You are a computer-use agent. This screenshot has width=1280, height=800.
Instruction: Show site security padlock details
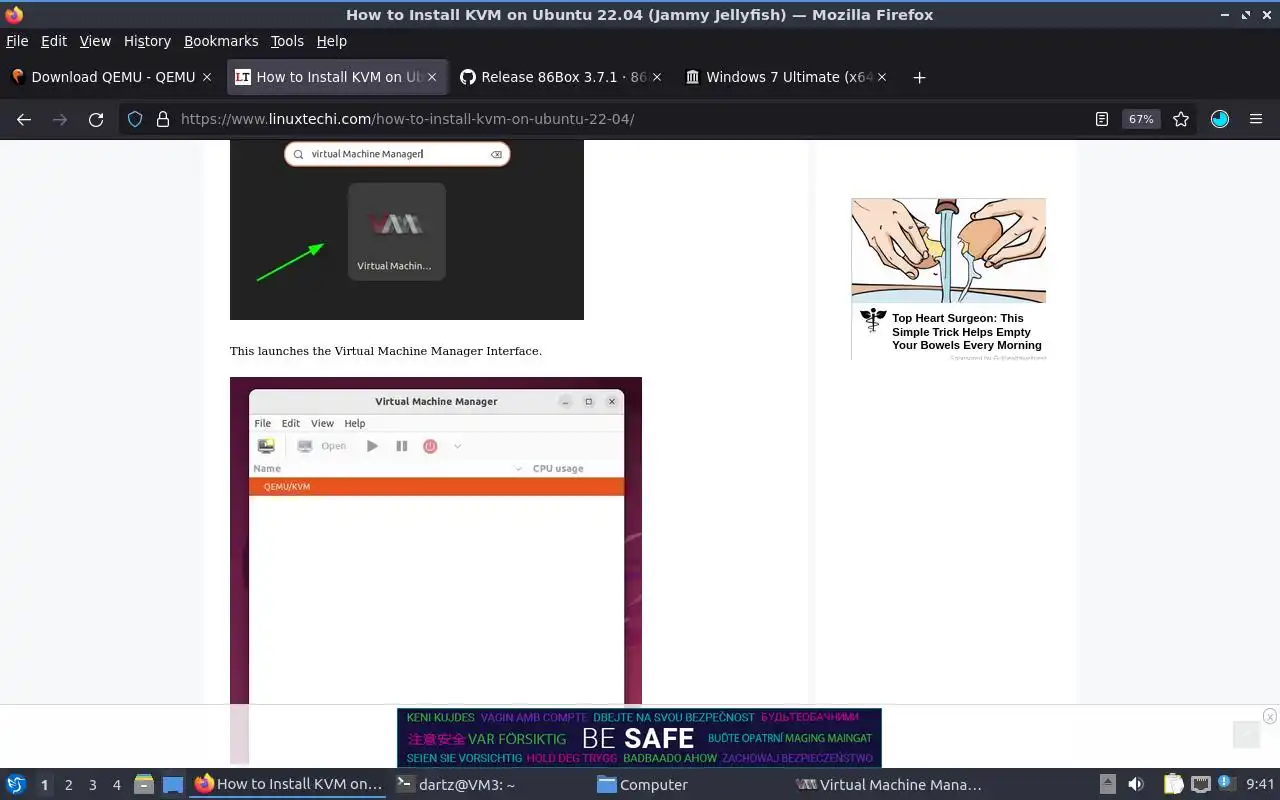tap(162, 119)
